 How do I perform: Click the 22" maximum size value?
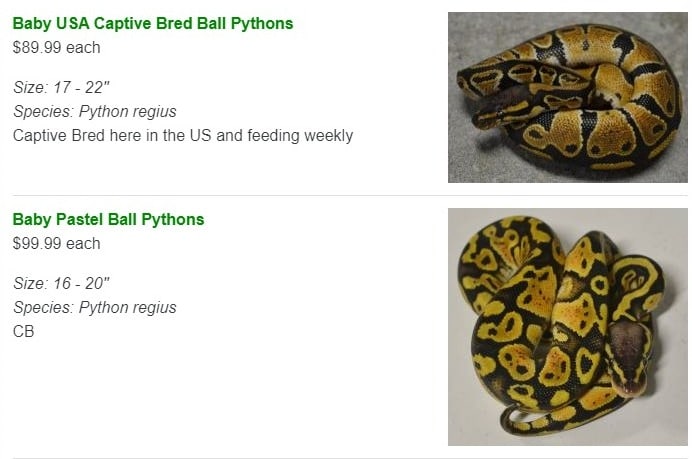click(97, 87)
